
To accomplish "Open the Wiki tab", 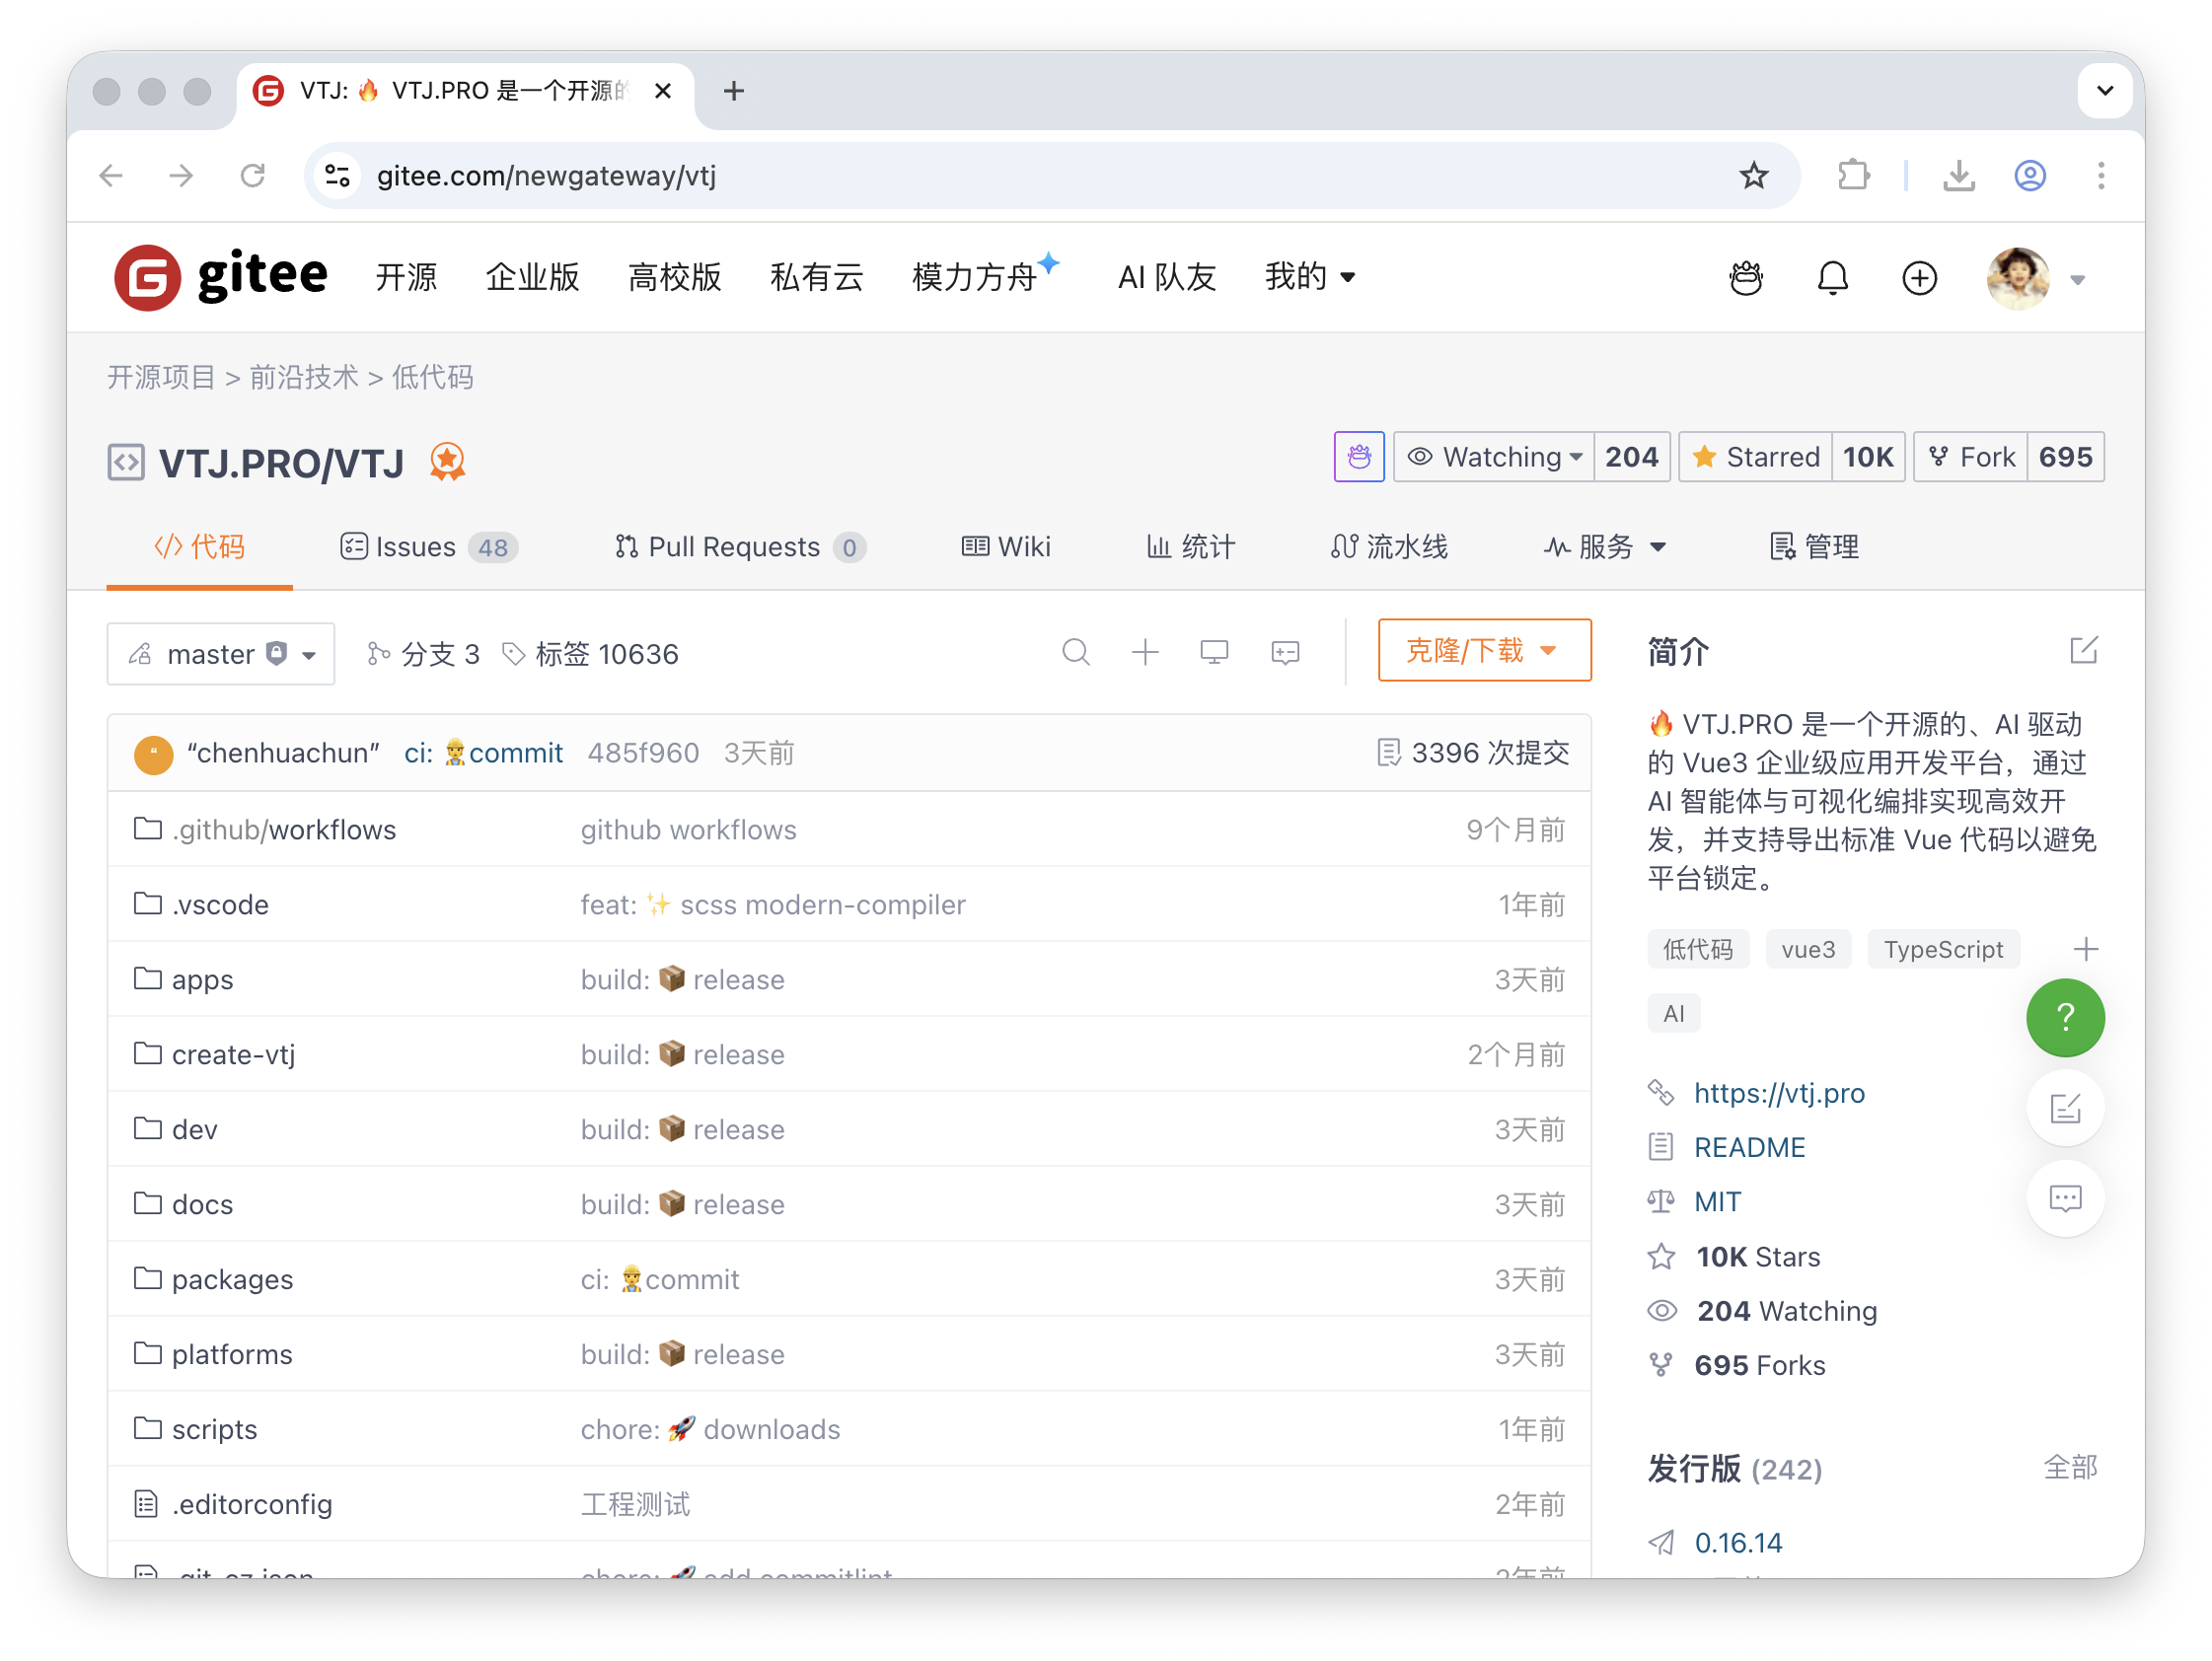I will tap(1006, 547).
